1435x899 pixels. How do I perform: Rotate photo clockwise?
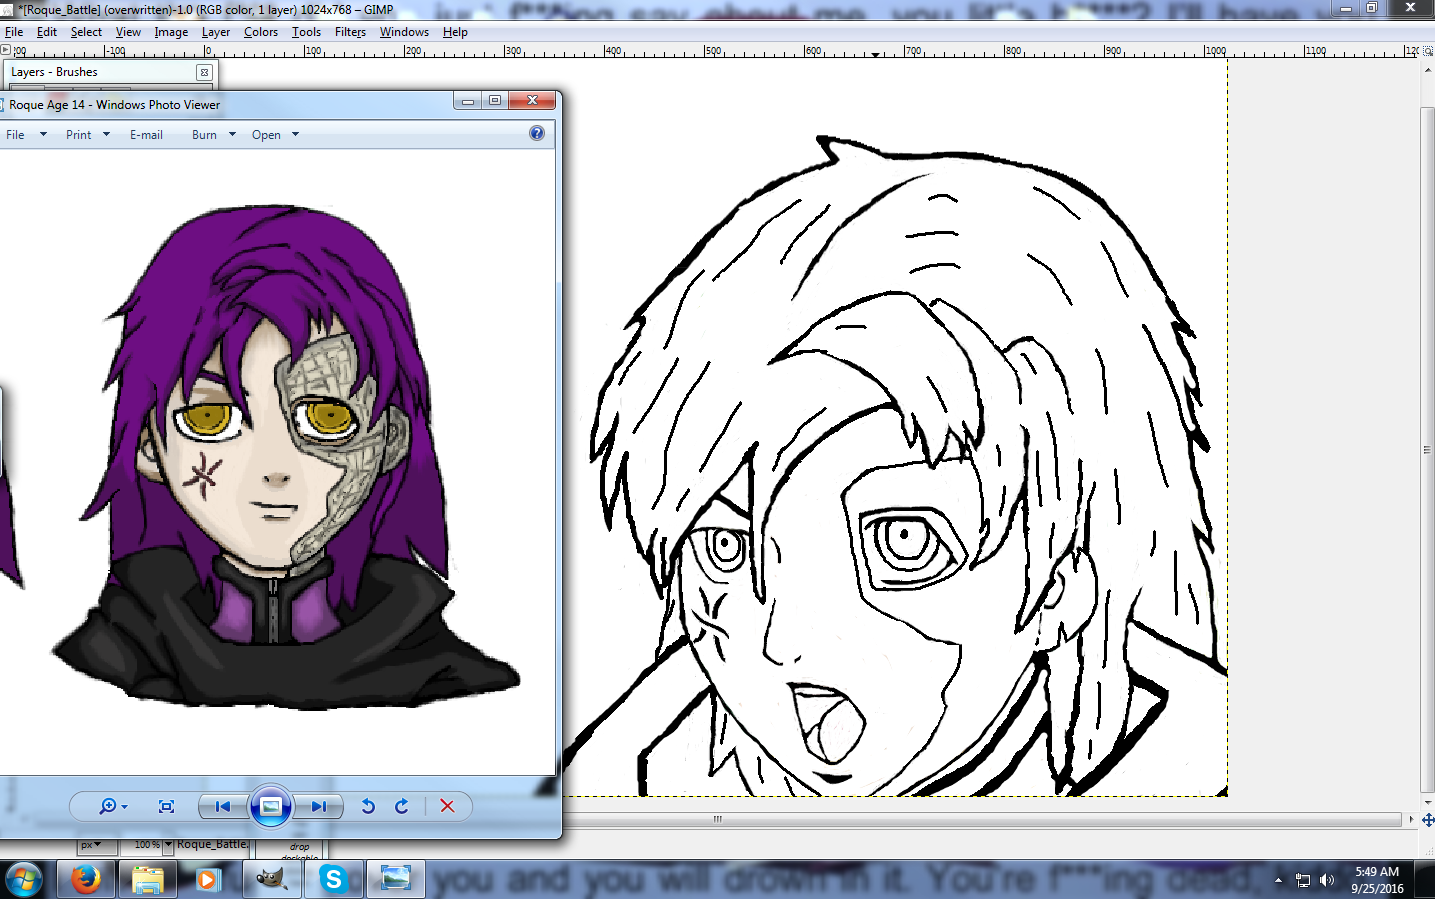[x=402, y=806]
